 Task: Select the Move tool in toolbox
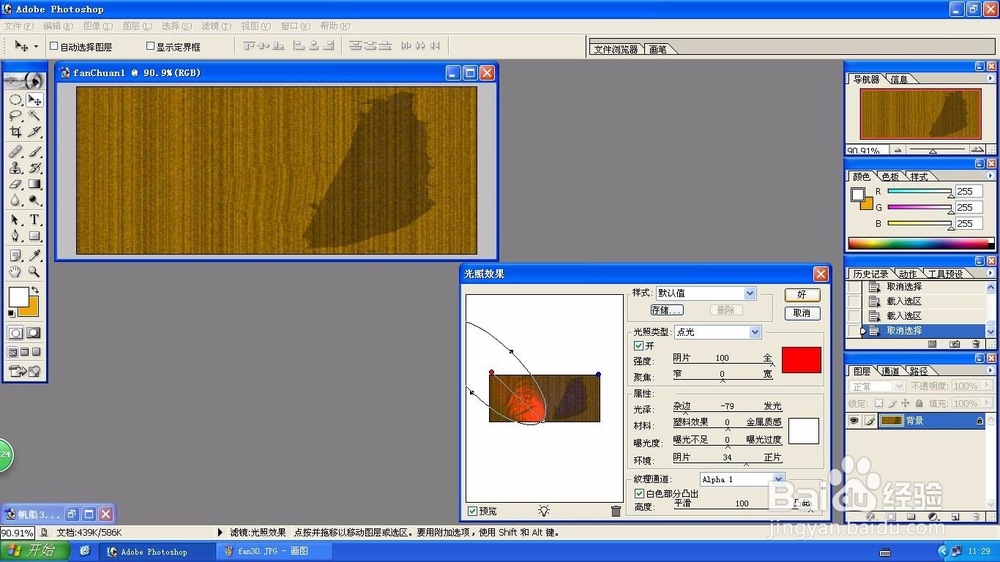tap(34, 100)
